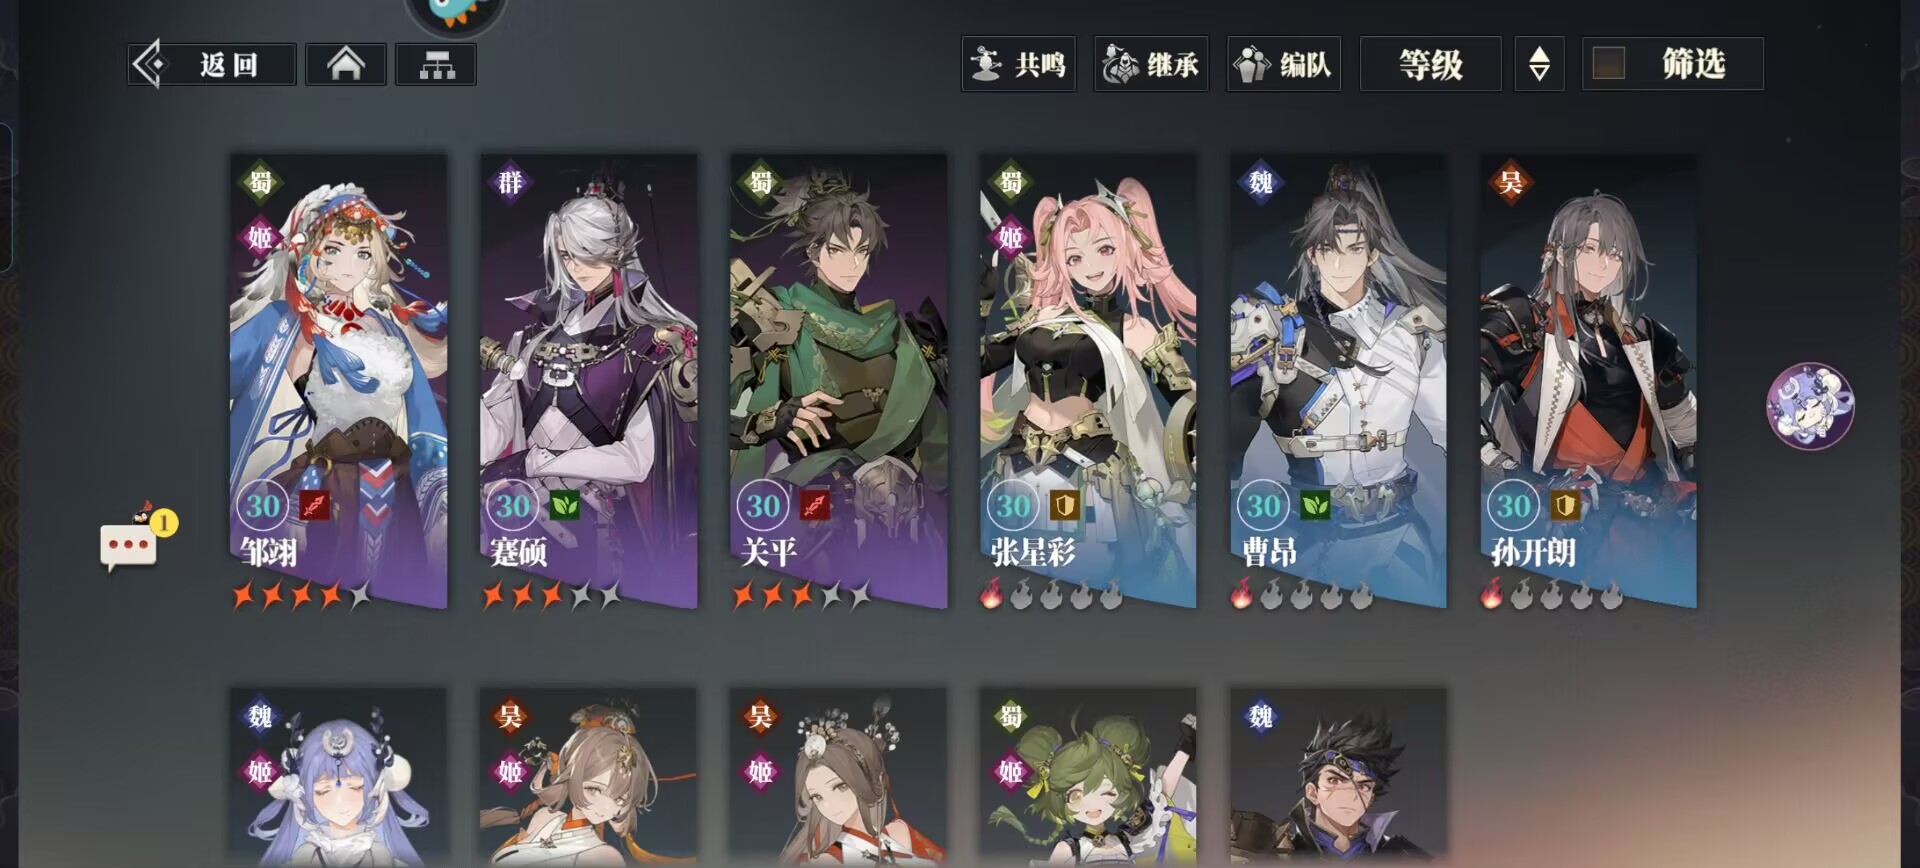Click the home icon button

point(346,64)
